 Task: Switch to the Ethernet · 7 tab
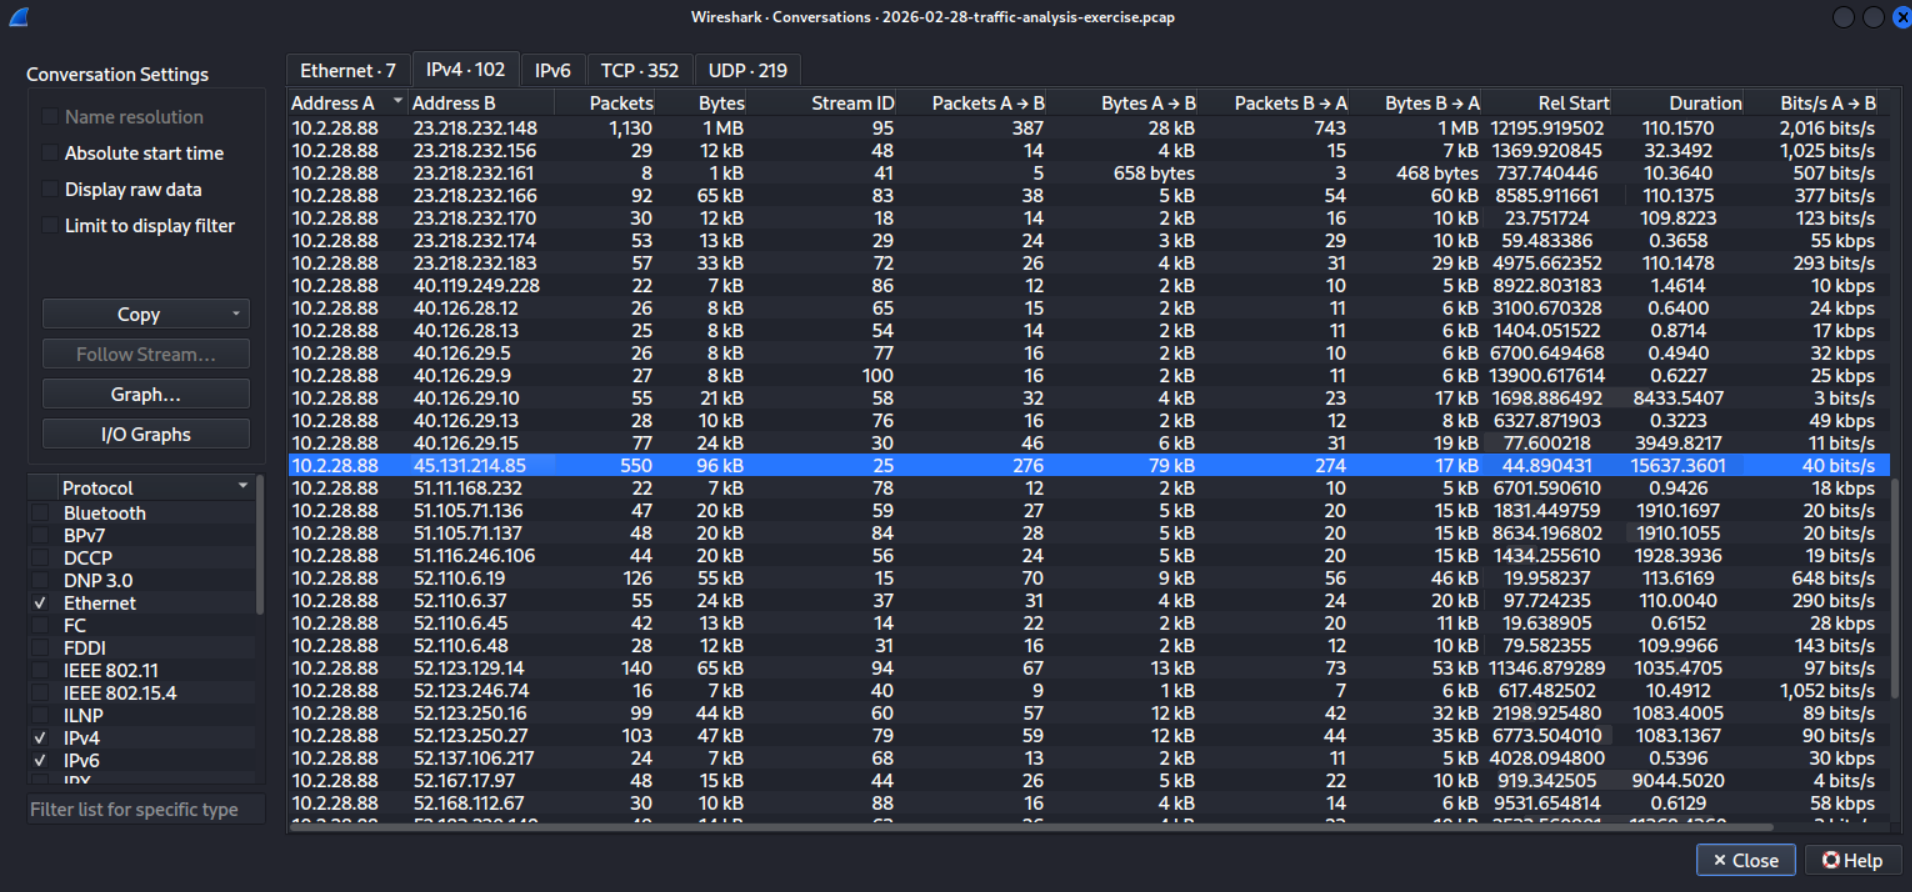point(348,70)
